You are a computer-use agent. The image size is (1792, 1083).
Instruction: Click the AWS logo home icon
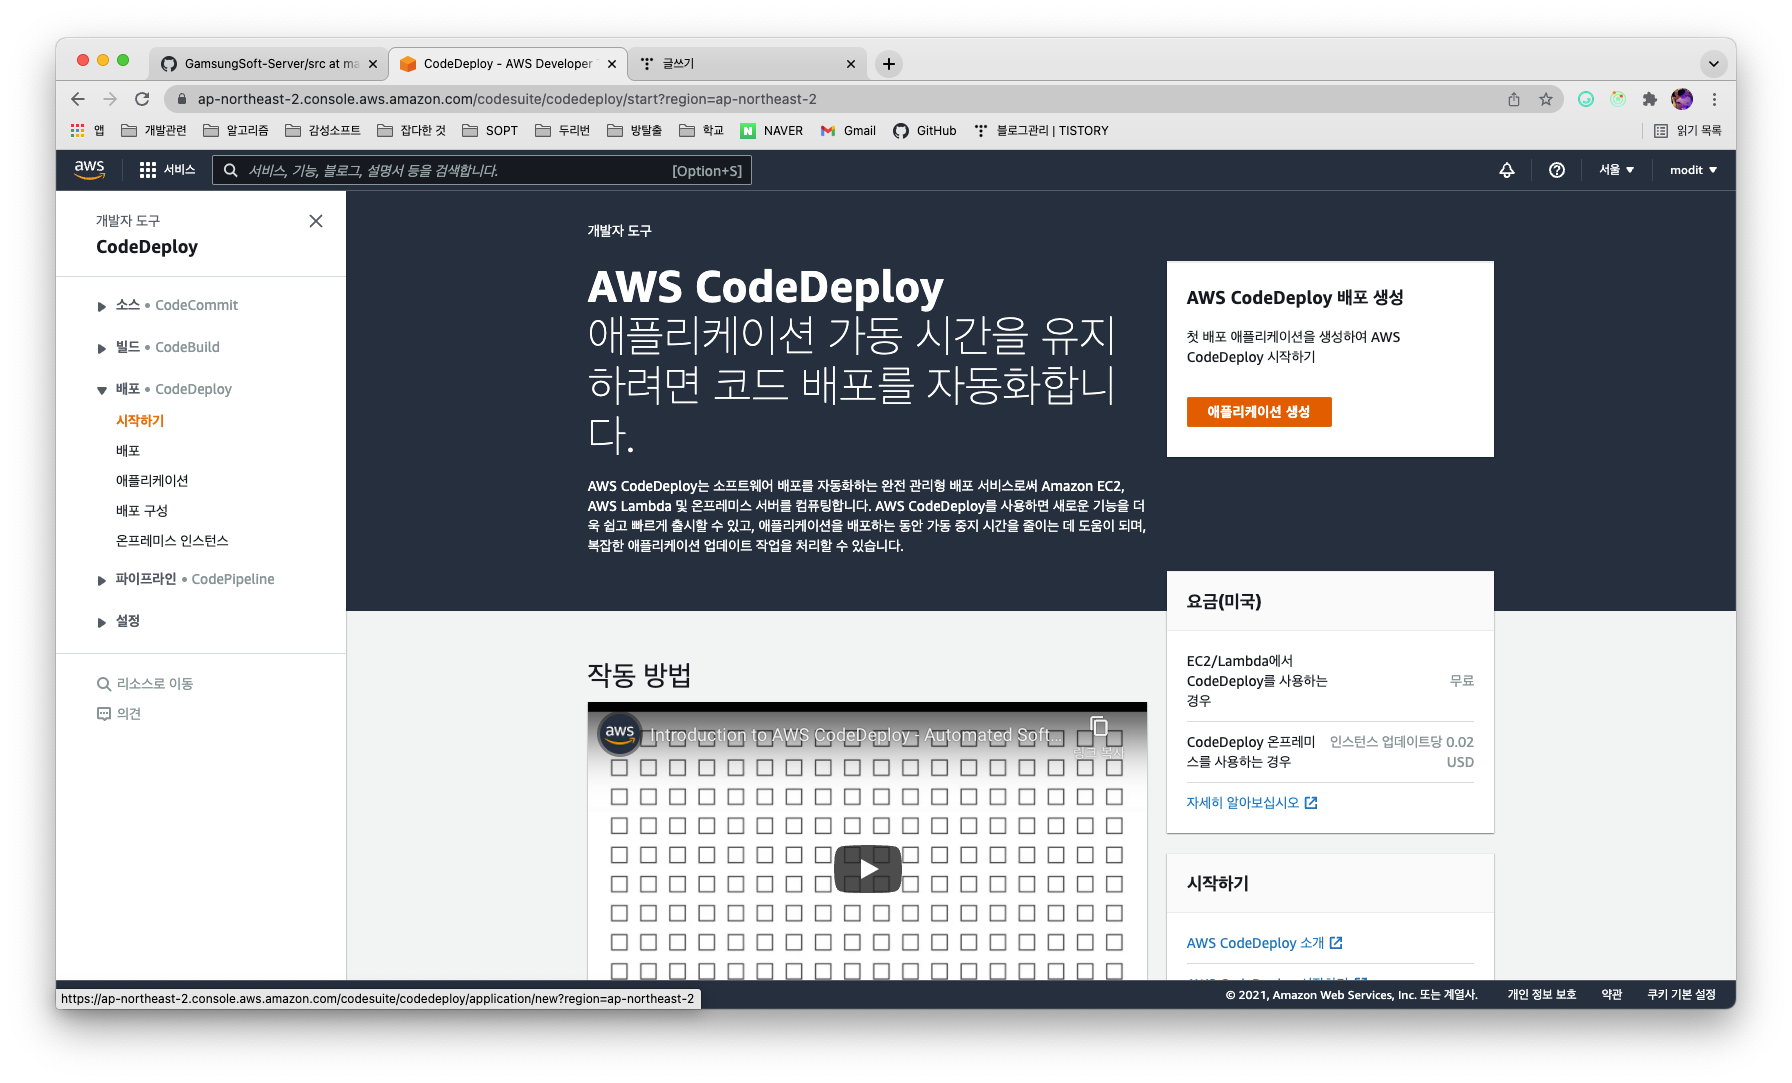tap(89, 170)
